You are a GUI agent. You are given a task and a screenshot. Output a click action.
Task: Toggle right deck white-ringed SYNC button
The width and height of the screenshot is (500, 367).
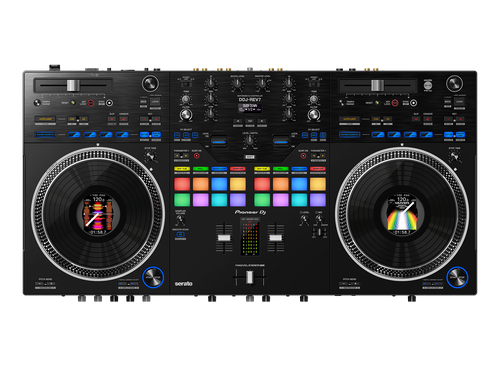point(414,103)
